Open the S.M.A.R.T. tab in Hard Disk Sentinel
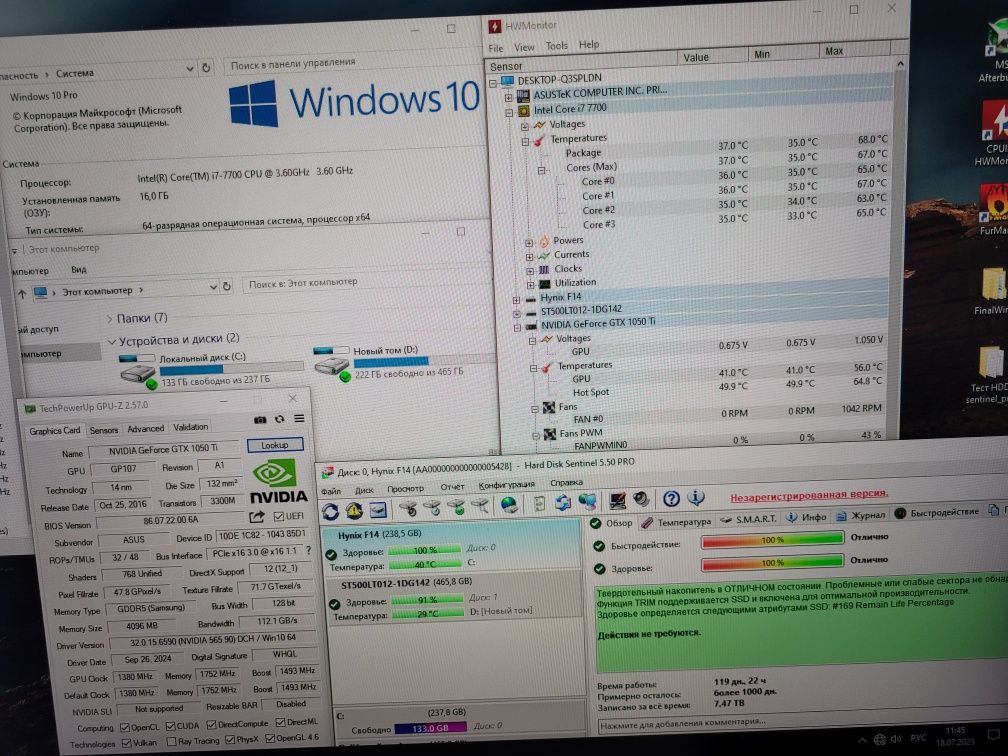This screenshot has height=756, width=1008. point(749,518)
